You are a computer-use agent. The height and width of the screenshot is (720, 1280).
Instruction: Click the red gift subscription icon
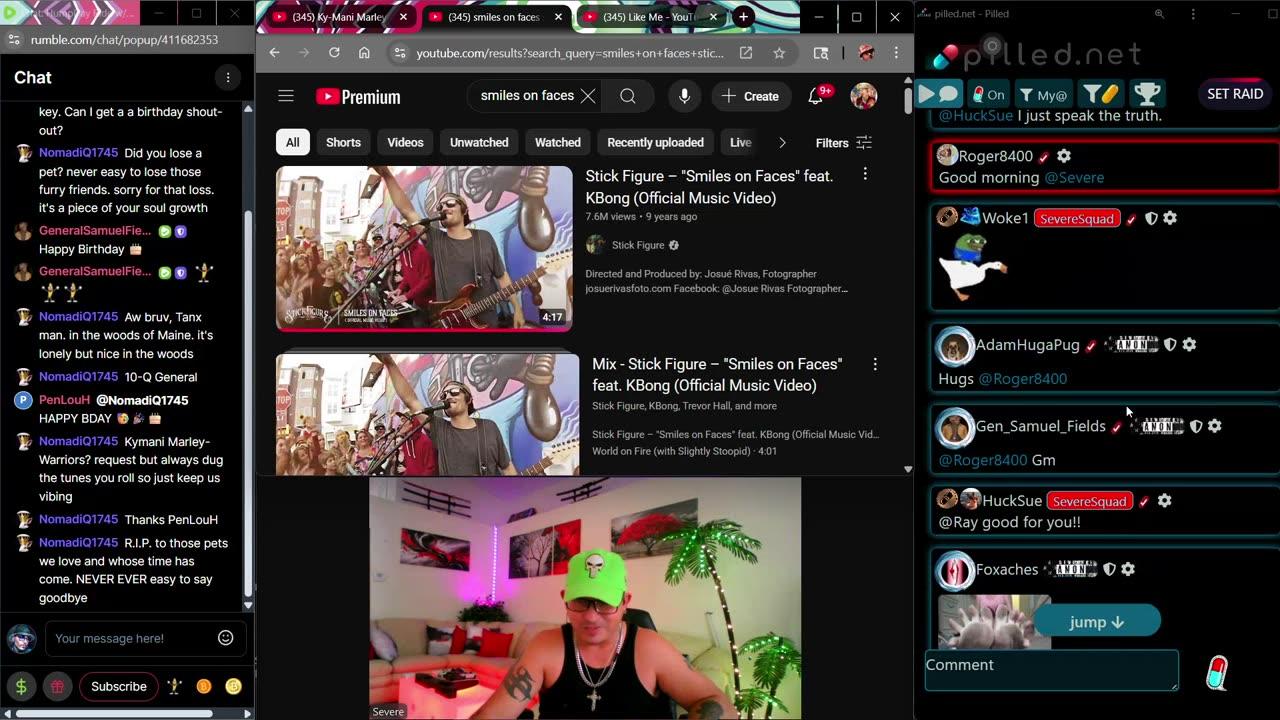(57, 686)
